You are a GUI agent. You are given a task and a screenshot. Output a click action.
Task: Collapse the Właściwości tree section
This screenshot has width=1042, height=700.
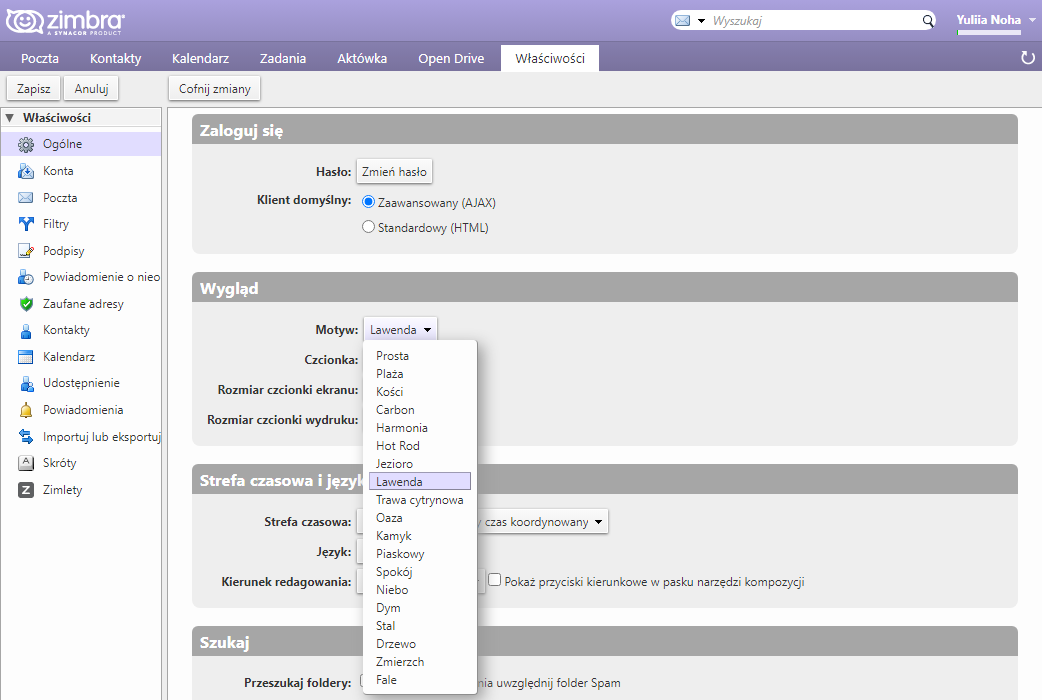coord(10,118)
